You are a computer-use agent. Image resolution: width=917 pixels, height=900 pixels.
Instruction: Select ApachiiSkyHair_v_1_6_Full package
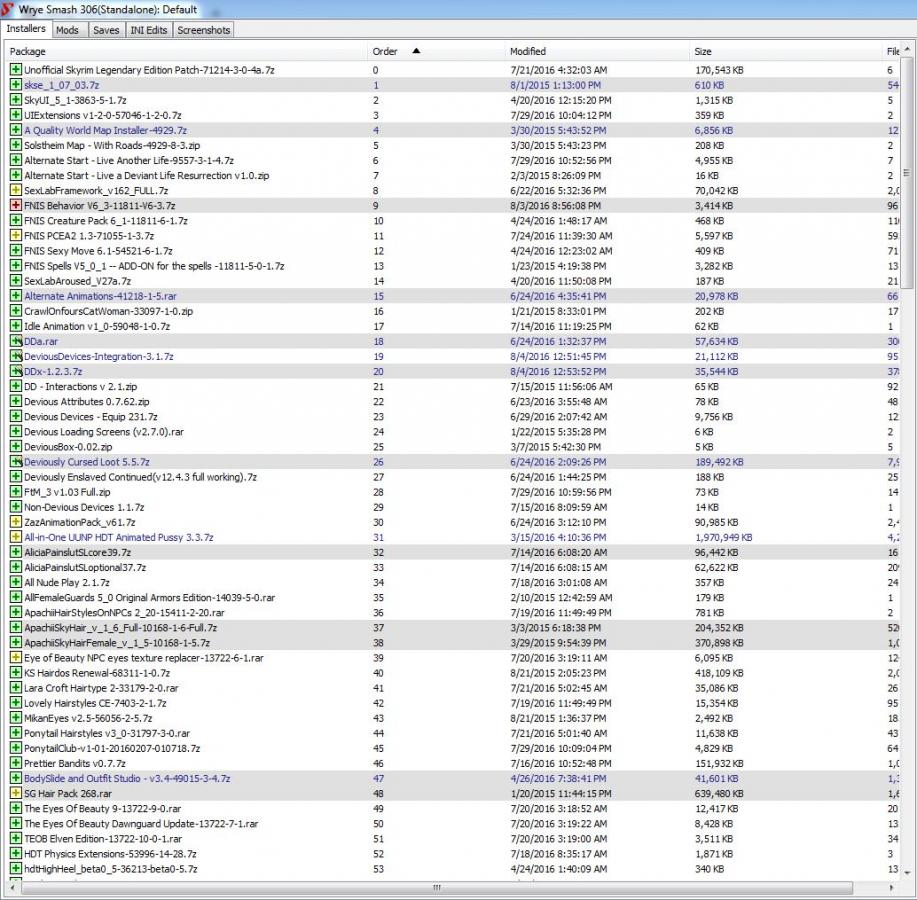454,627
